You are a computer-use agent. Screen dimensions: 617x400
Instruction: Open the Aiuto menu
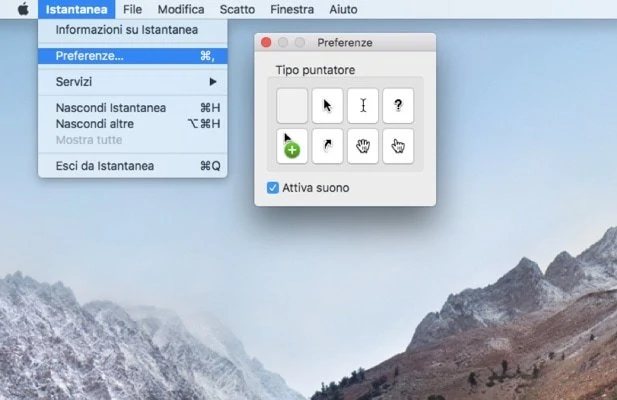tap(343, 9)
